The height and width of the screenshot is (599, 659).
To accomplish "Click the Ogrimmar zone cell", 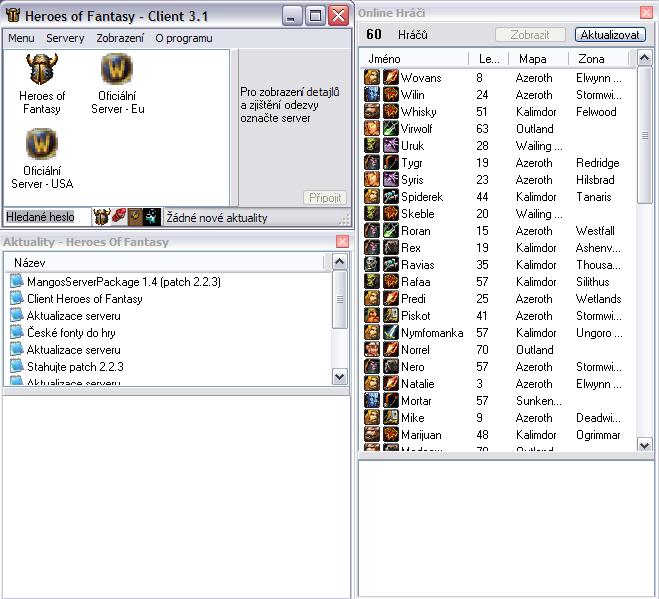I will [x=598, y=435].
